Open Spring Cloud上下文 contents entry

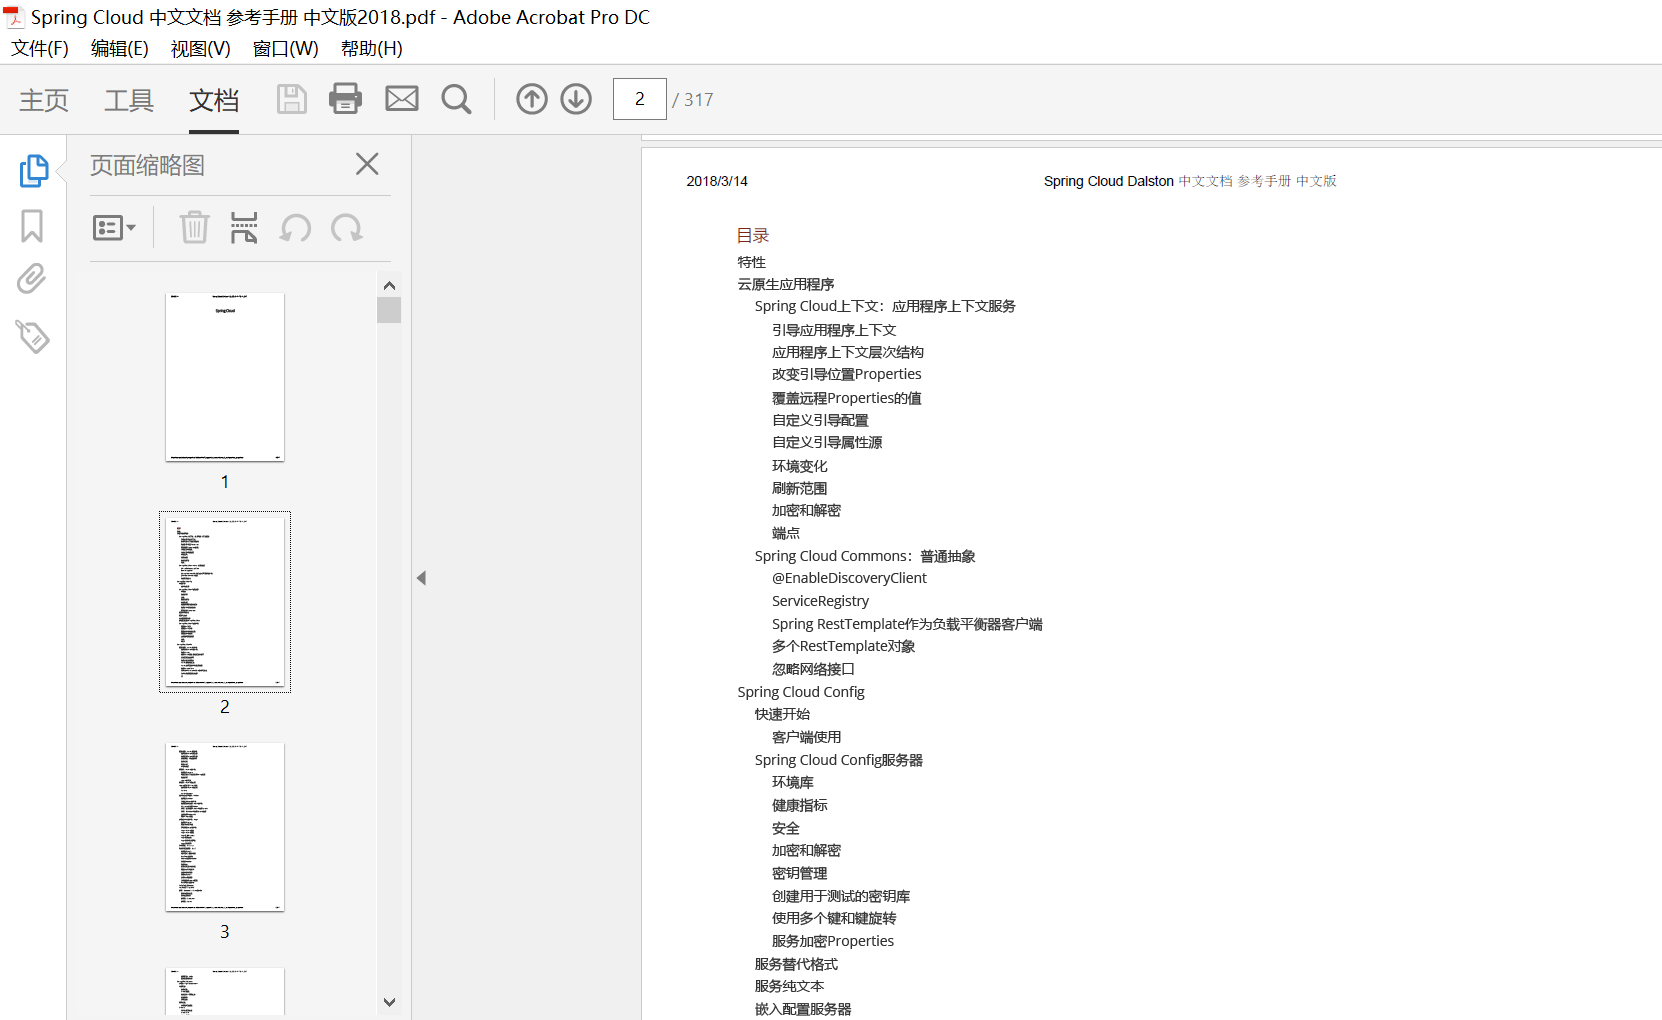pos(885,306)
